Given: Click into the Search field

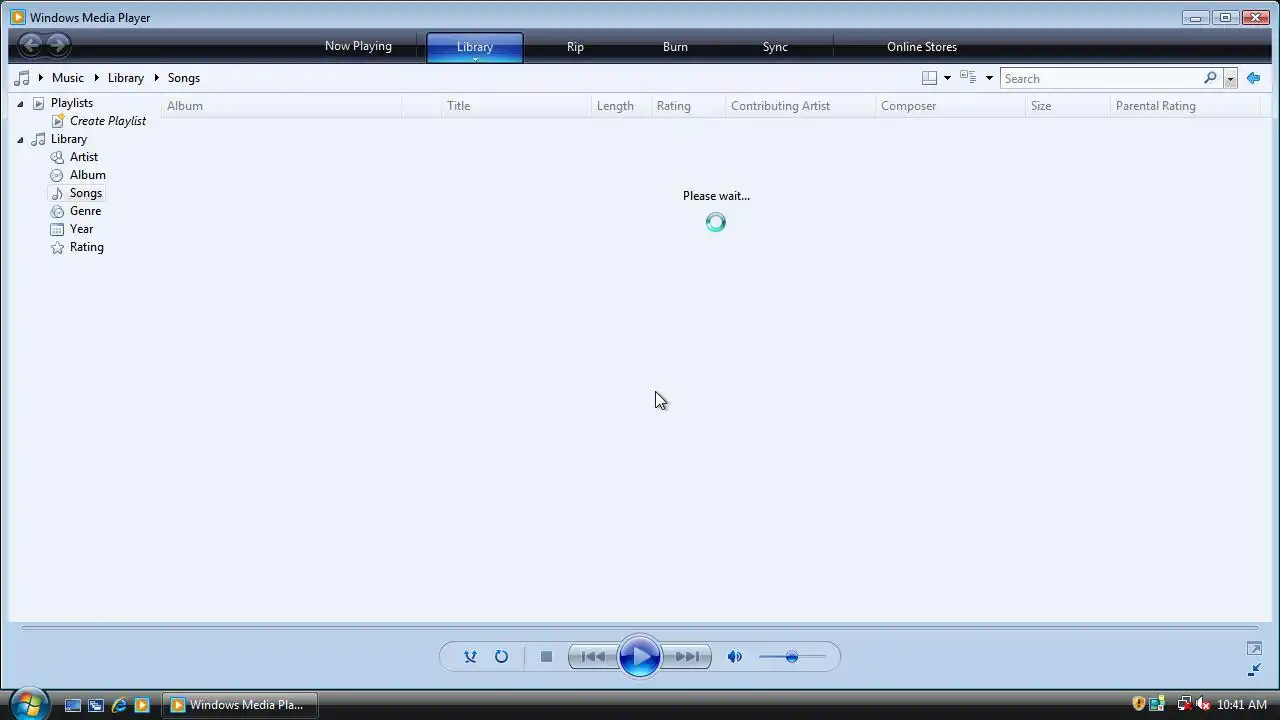Looking at the screenshot, I should [x=1100, y=78].
